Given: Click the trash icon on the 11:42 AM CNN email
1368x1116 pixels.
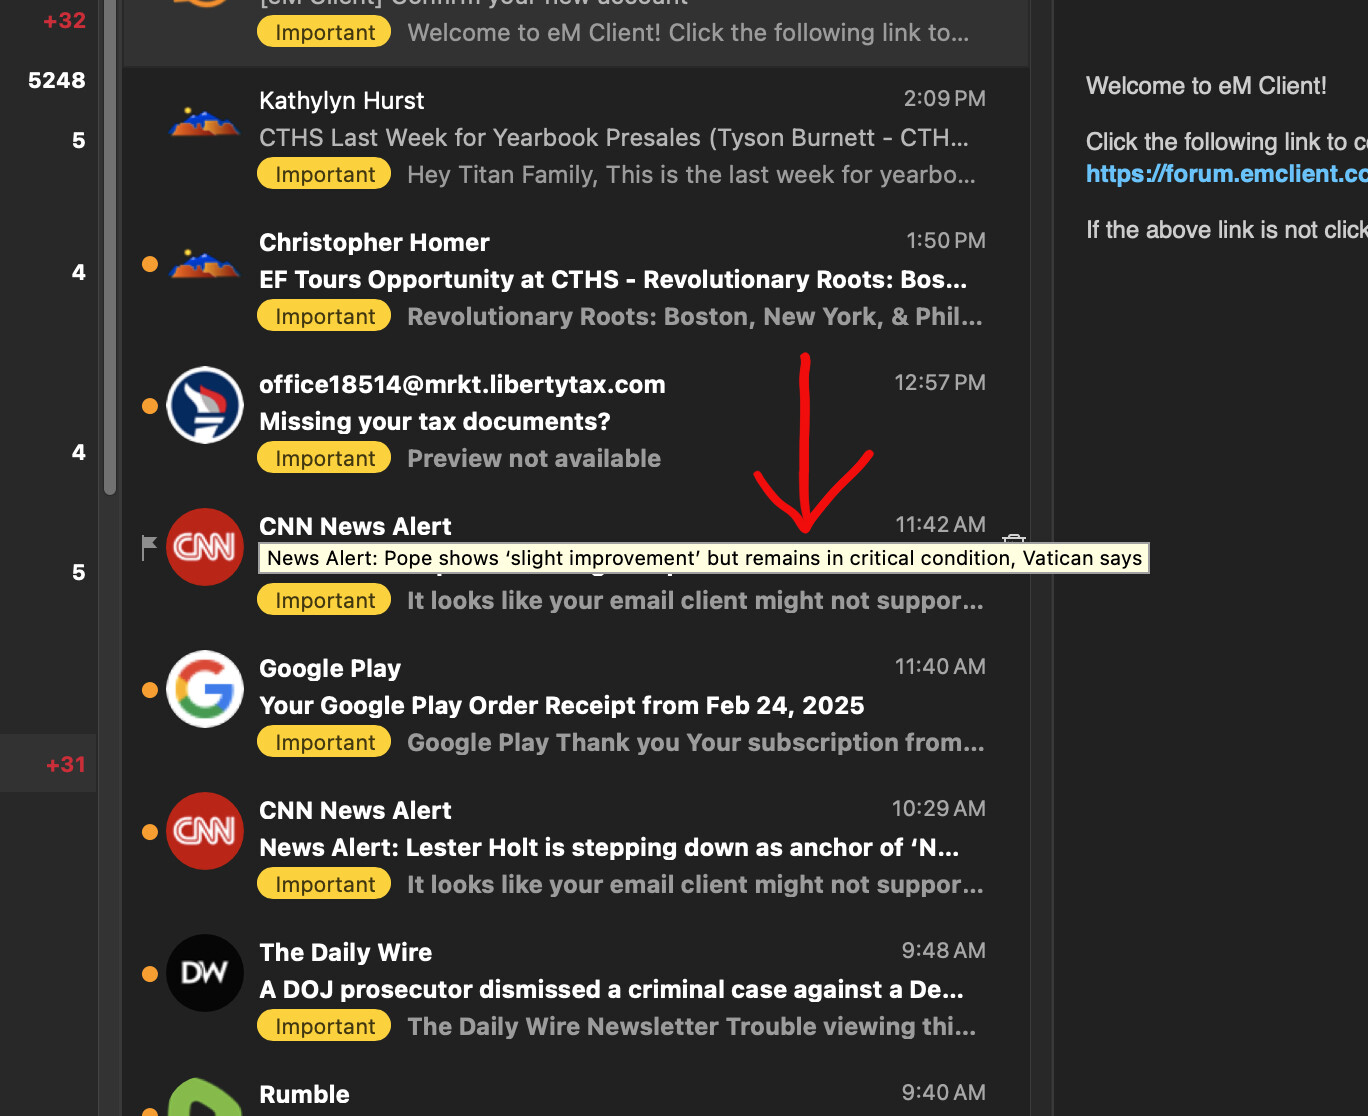Looking at the screenshot, I should (x=1014, y=538).
